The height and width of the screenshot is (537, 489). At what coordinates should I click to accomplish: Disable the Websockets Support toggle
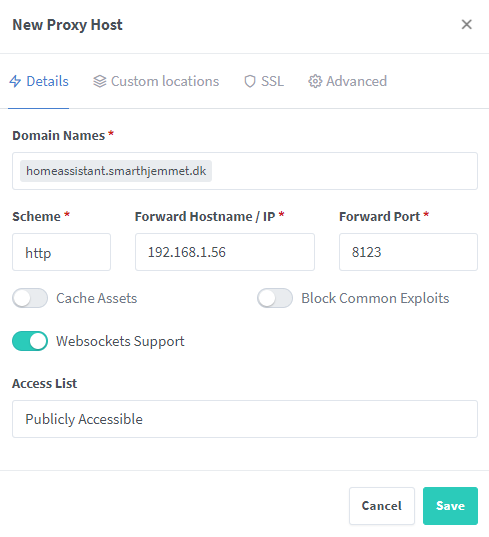pos(30,341)
